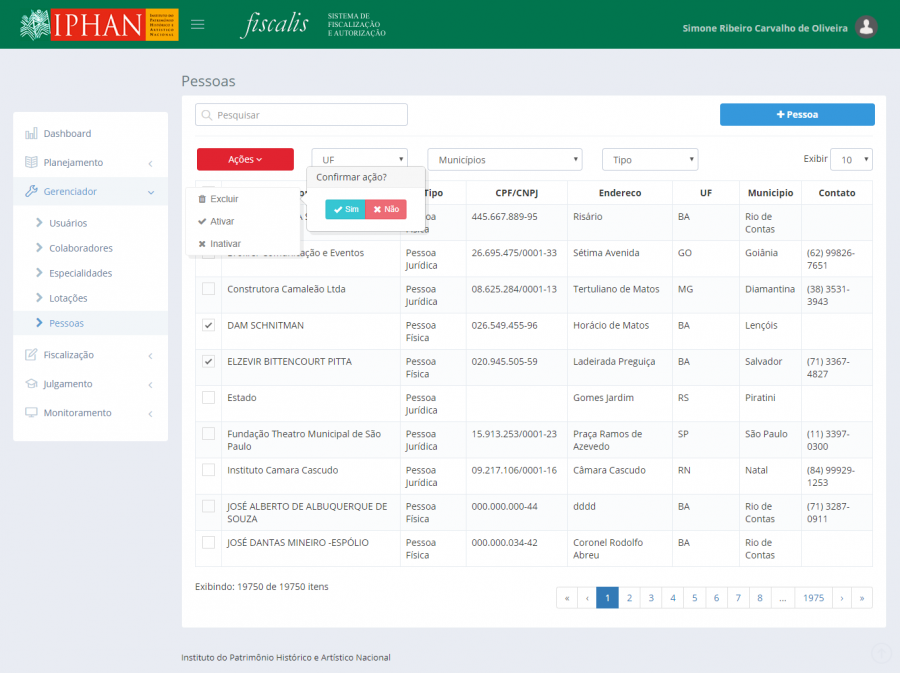Screen dimensions: 900x673
Task: Click the Planejamento icon in sidebar
Action: (x=31, y=163)
